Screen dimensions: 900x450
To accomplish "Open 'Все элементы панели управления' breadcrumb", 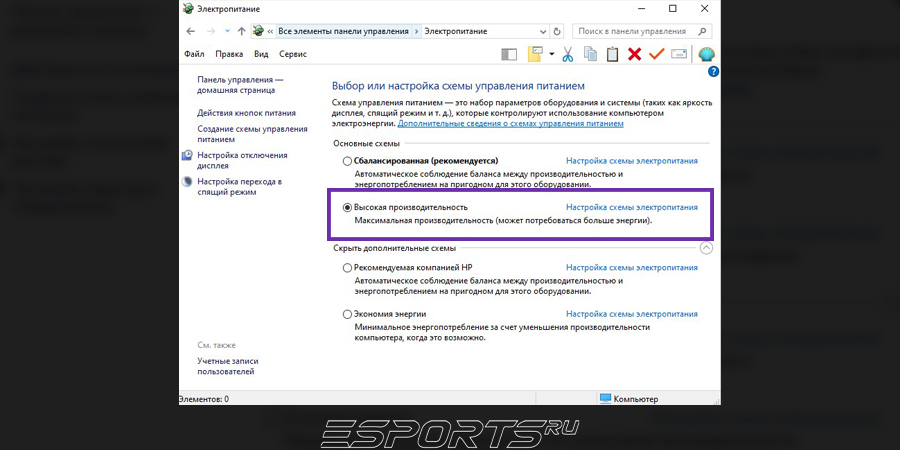I will [343, 32].
